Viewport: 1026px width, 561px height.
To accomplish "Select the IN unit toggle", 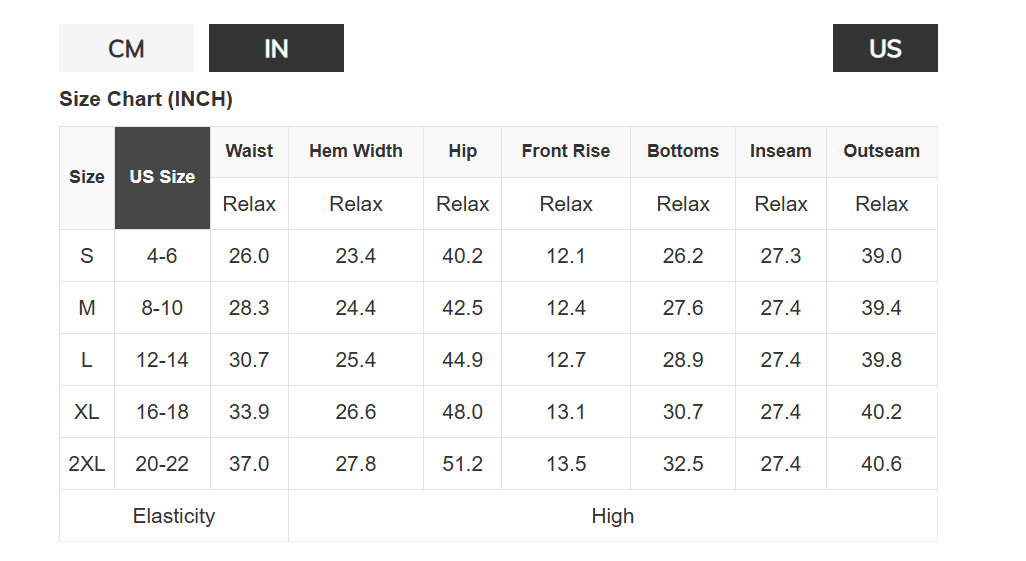I will [x=276, y=48].
